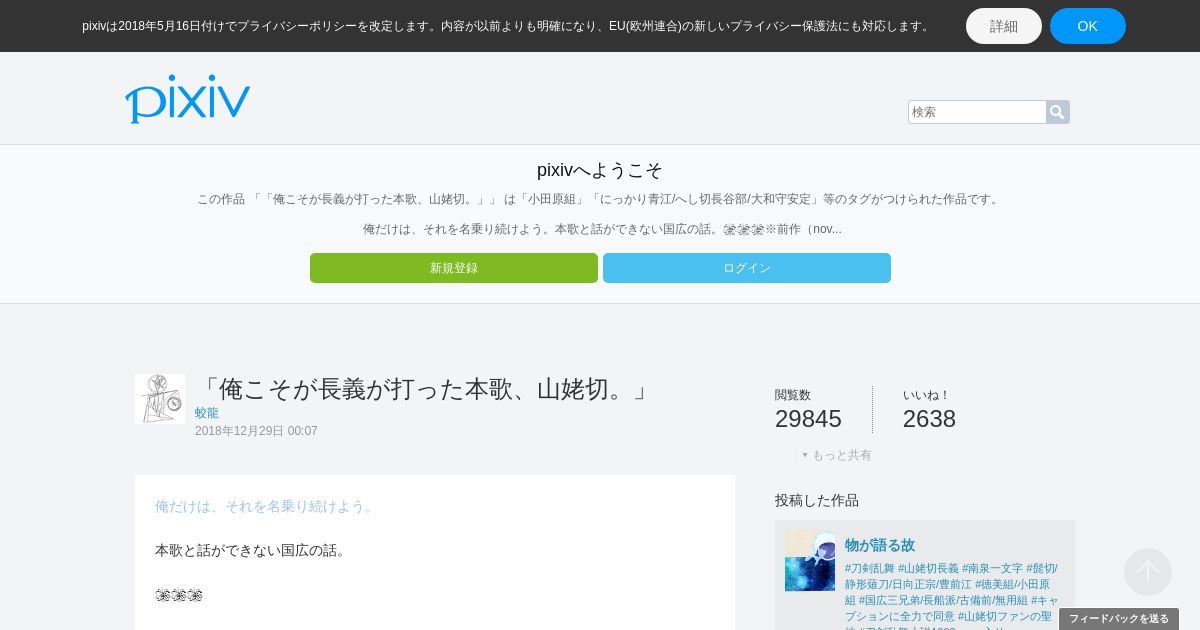Click the #徳美組/小田原組 tag
Image resolution: width=1200 pixels, height=630 pixels.
tap(1012, 584)
